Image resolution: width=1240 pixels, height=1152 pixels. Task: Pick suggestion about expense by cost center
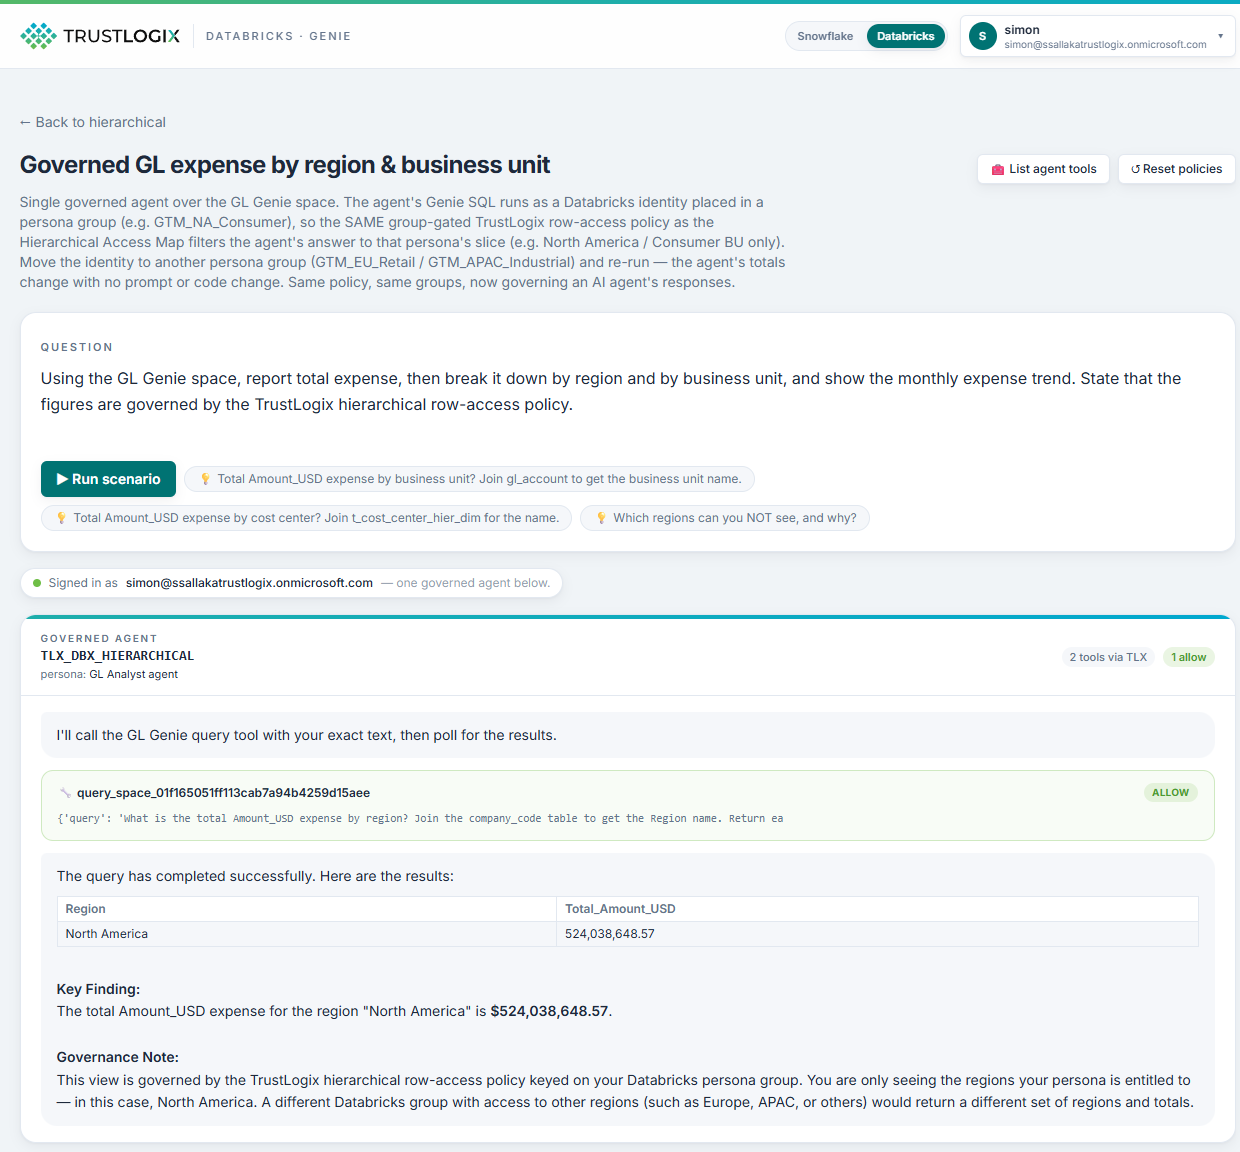click(307, 518)
